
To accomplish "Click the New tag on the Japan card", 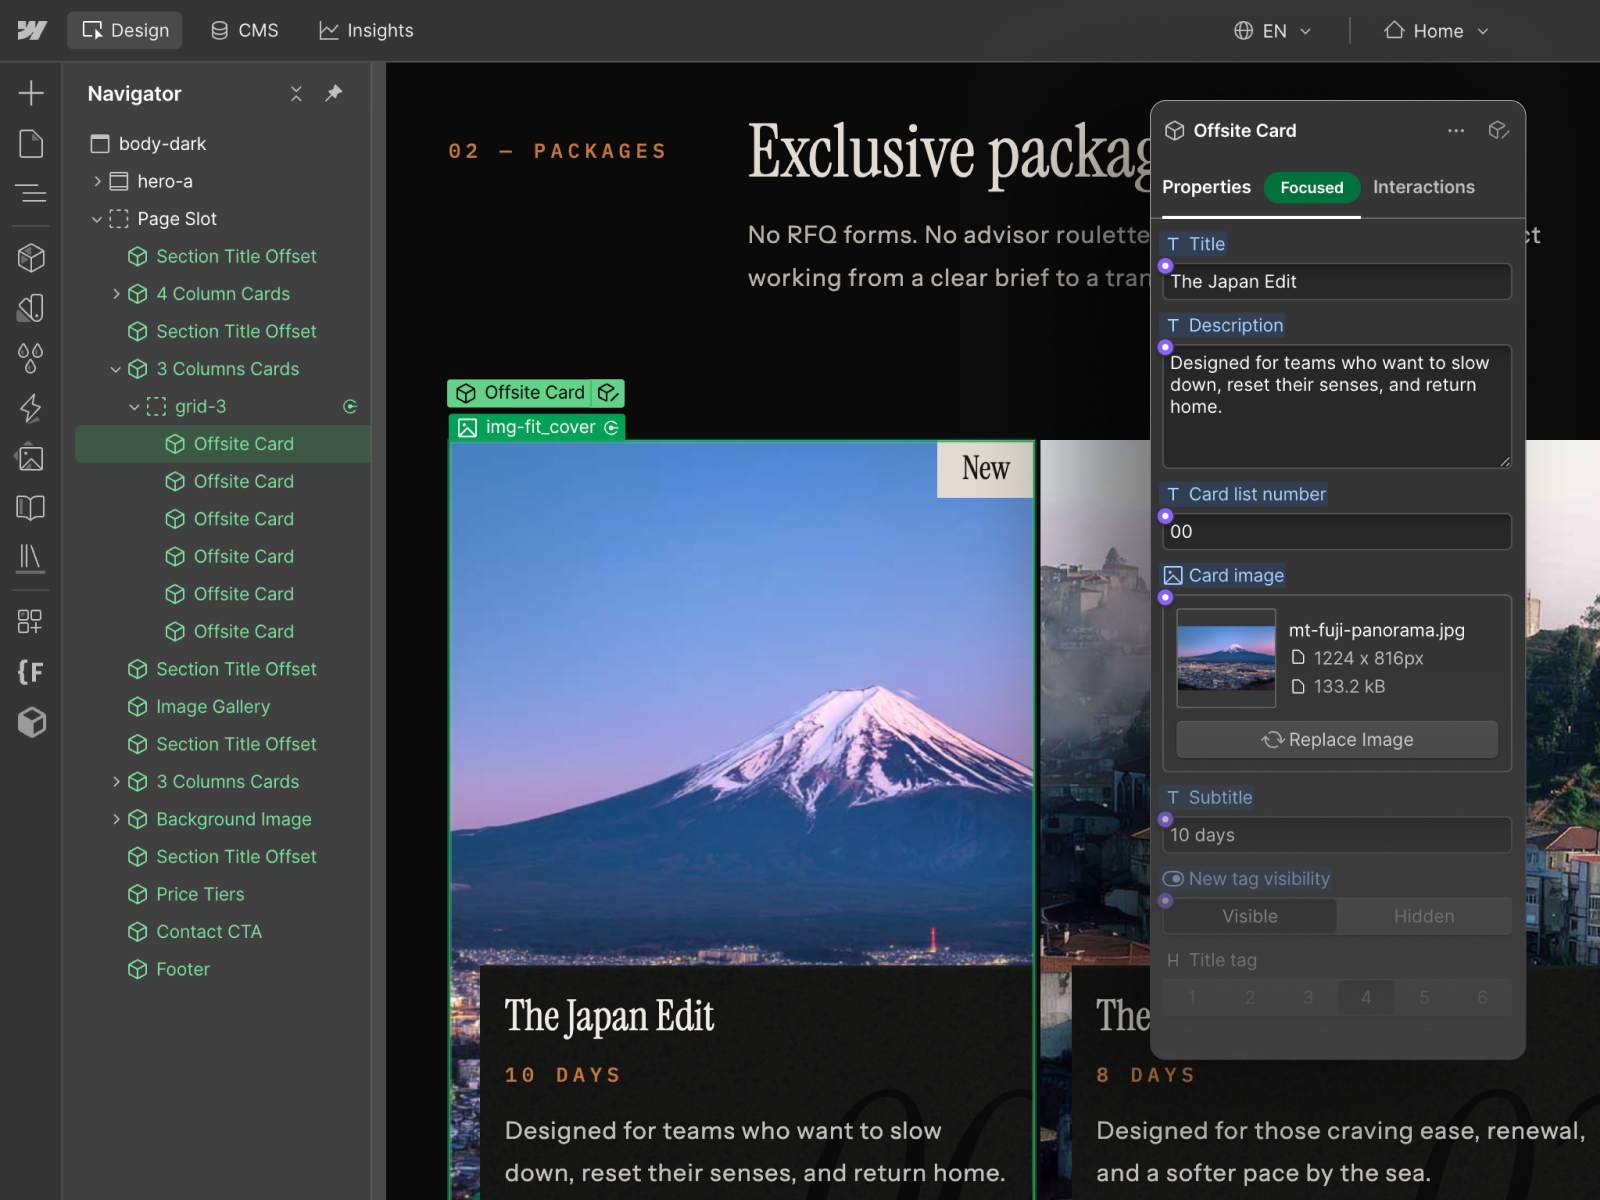I will [985, 468].
